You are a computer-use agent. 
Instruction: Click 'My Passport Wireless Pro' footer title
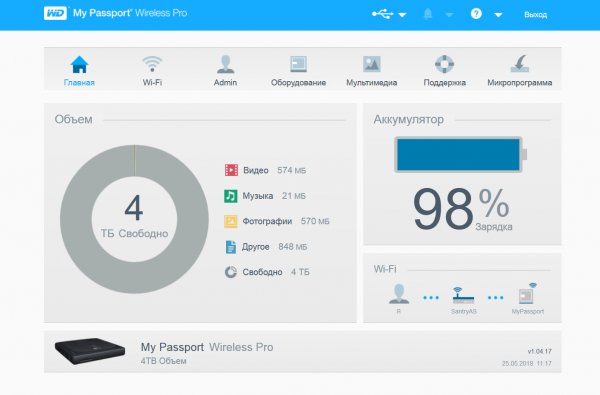tap(207, 347)
